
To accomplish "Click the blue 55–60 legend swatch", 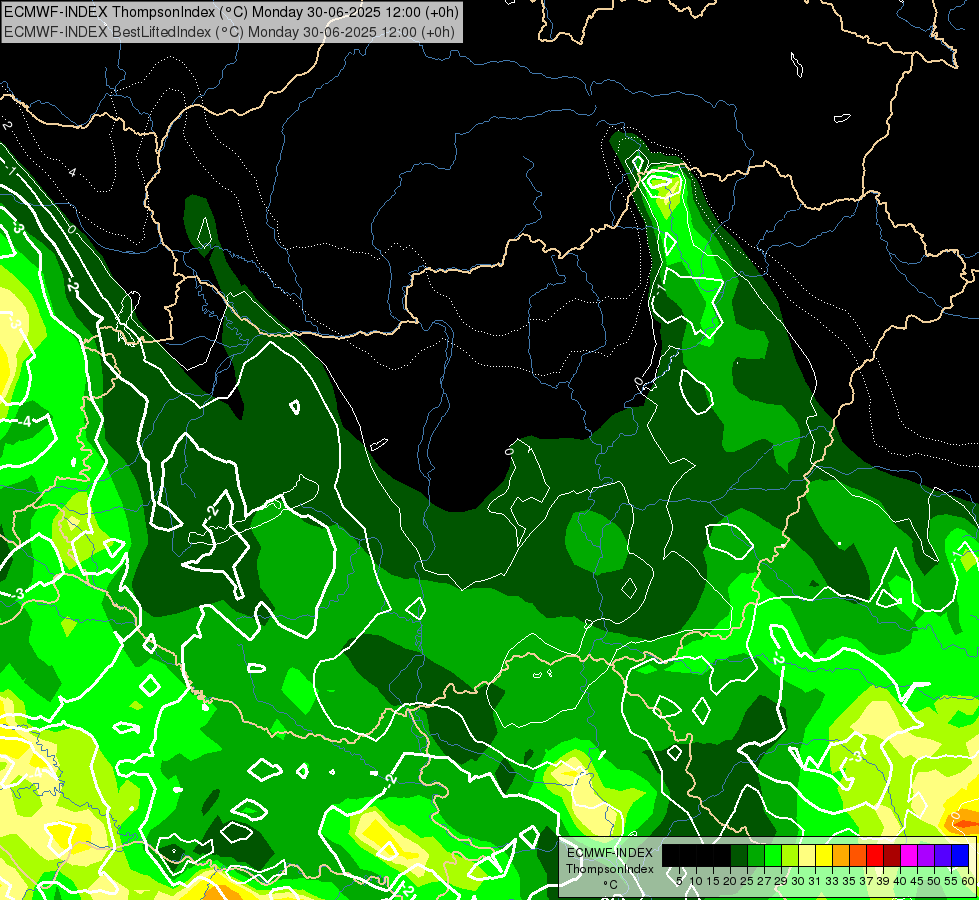I will tap(960, 855).
